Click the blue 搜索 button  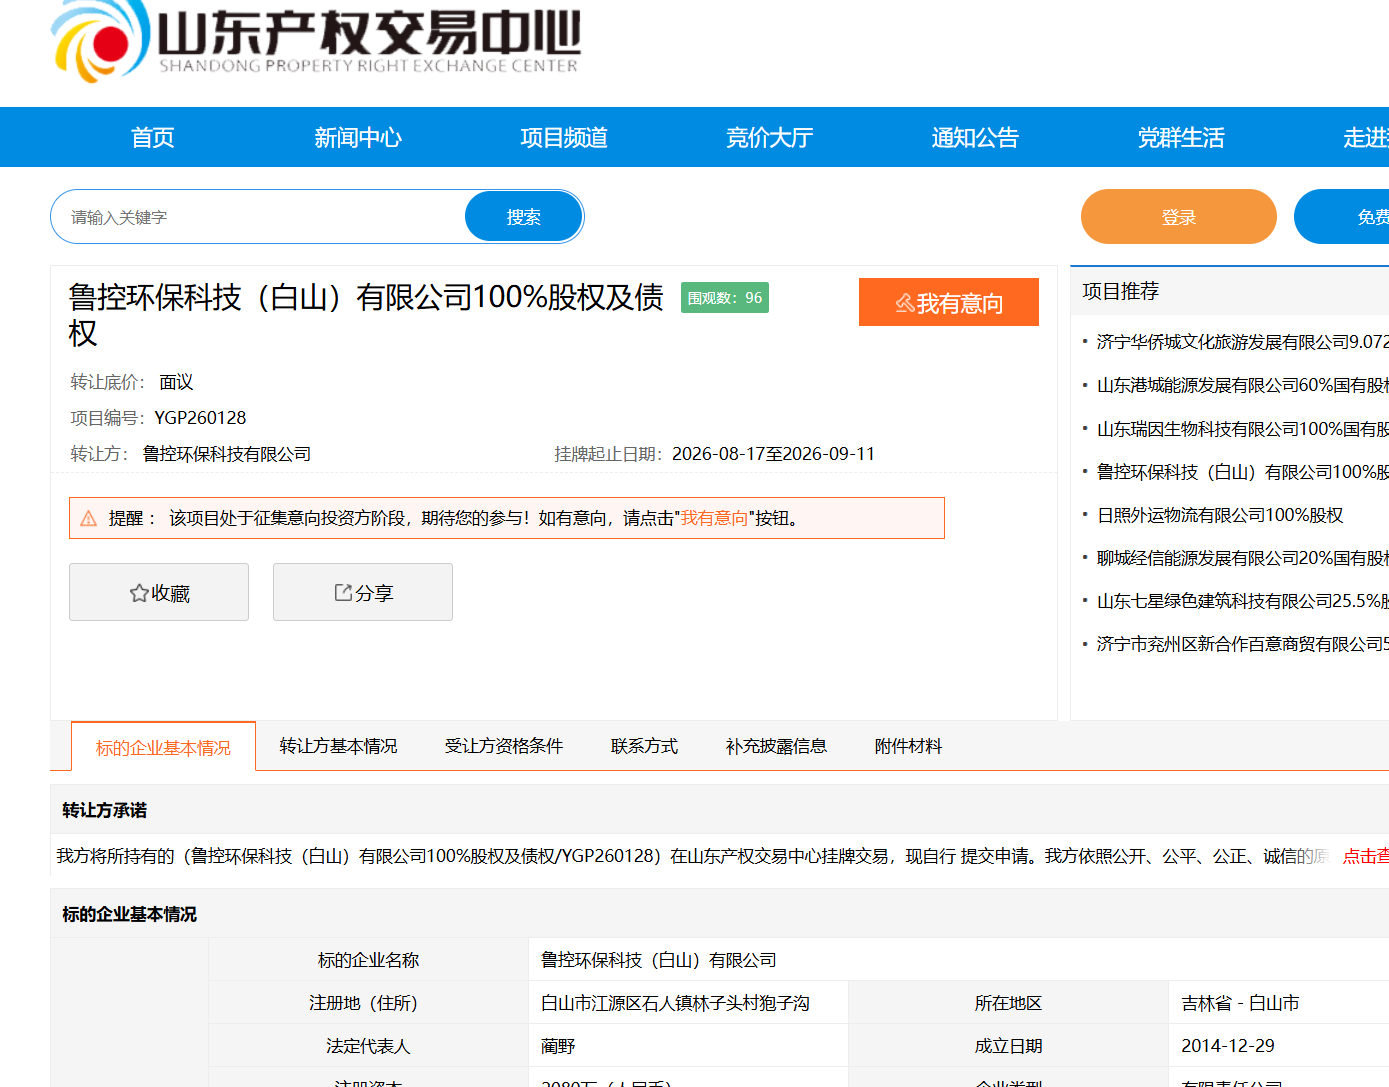tap(524, 217)
